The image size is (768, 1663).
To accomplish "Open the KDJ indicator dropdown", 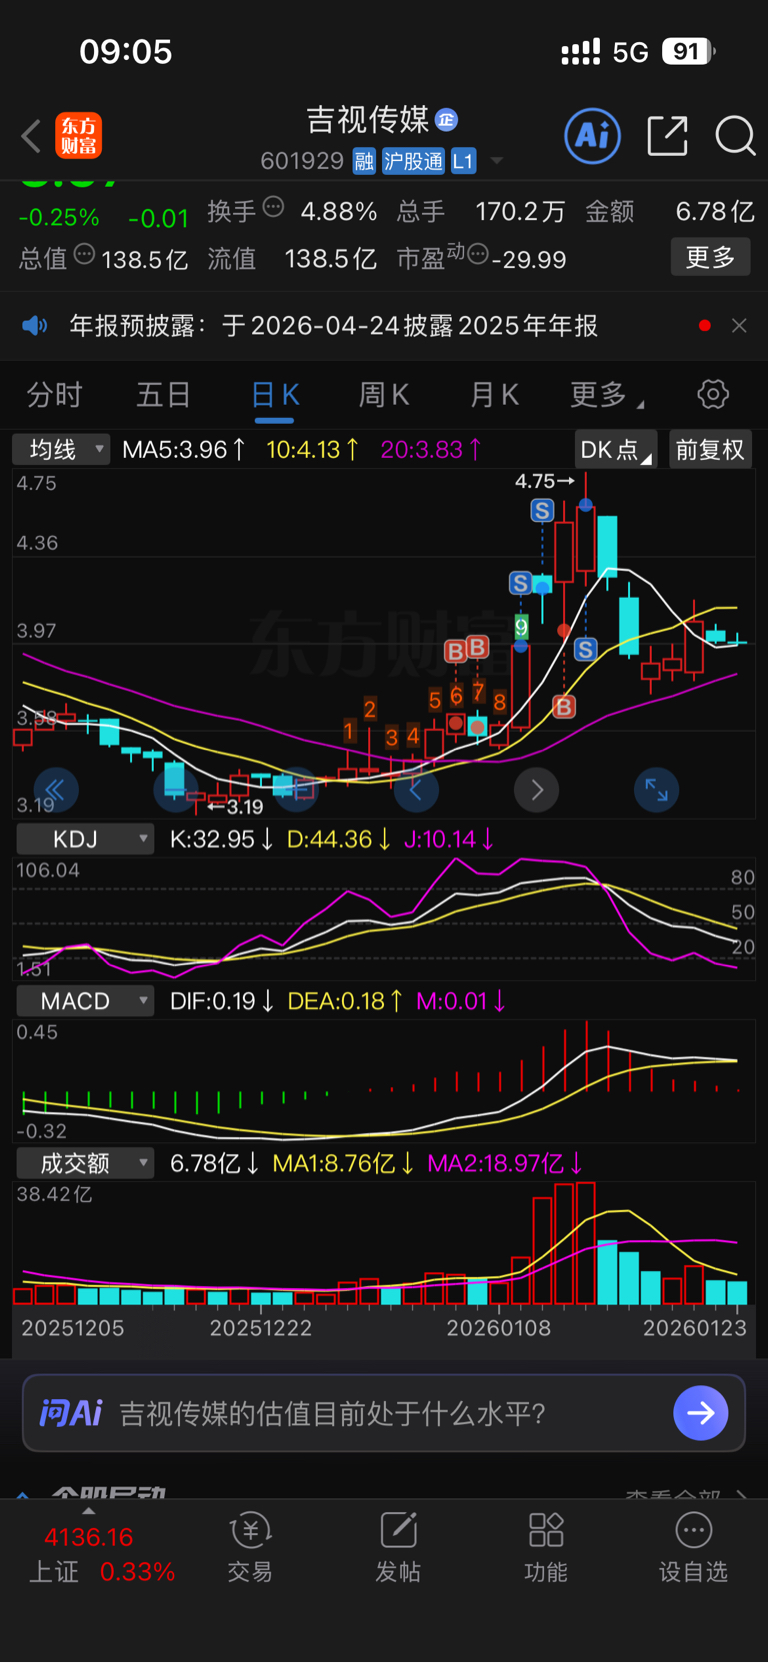I will point(85,839).
